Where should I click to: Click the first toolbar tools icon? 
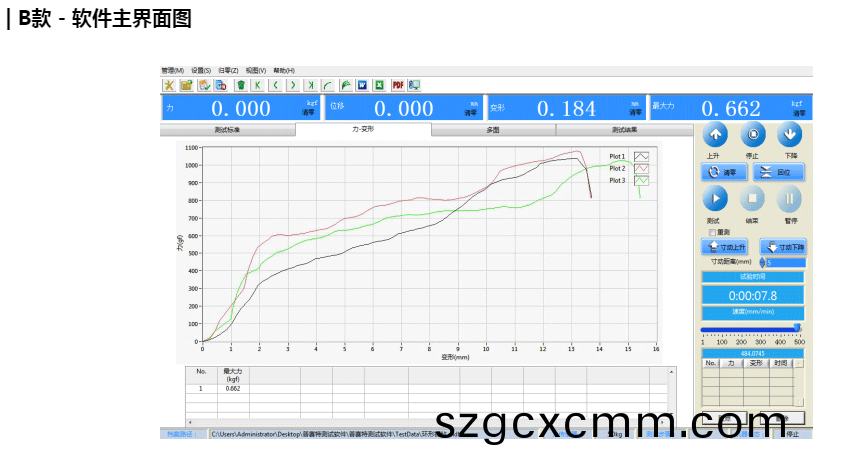coord(169,85)
